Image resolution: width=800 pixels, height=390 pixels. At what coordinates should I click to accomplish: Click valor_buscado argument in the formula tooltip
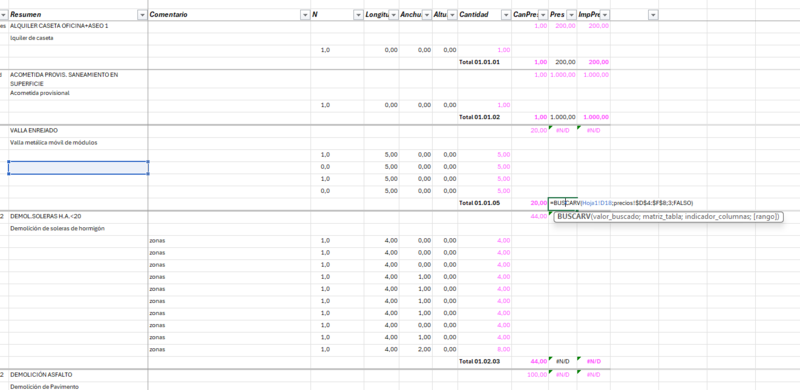pos(614,217)
